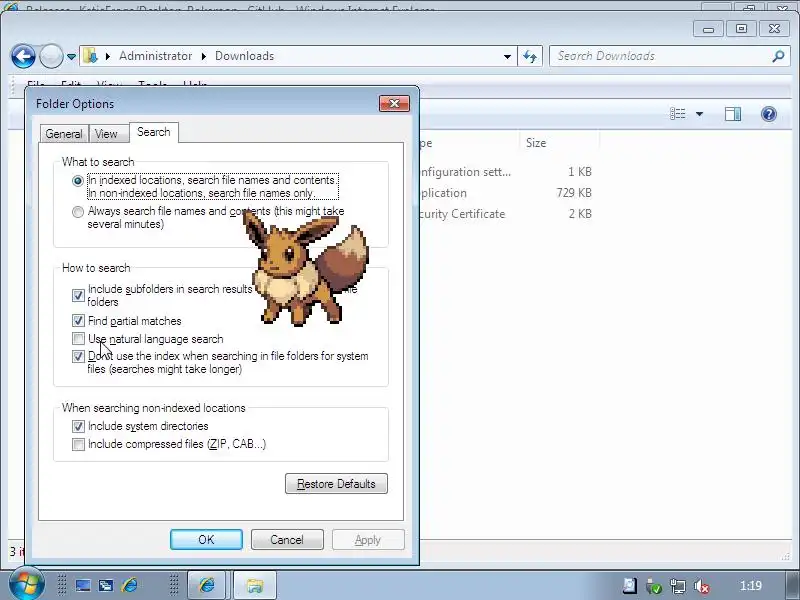Select the 729 KB application file row
Image resolution: width=800 pixels, height=600 pixels.
pos(508,193)
